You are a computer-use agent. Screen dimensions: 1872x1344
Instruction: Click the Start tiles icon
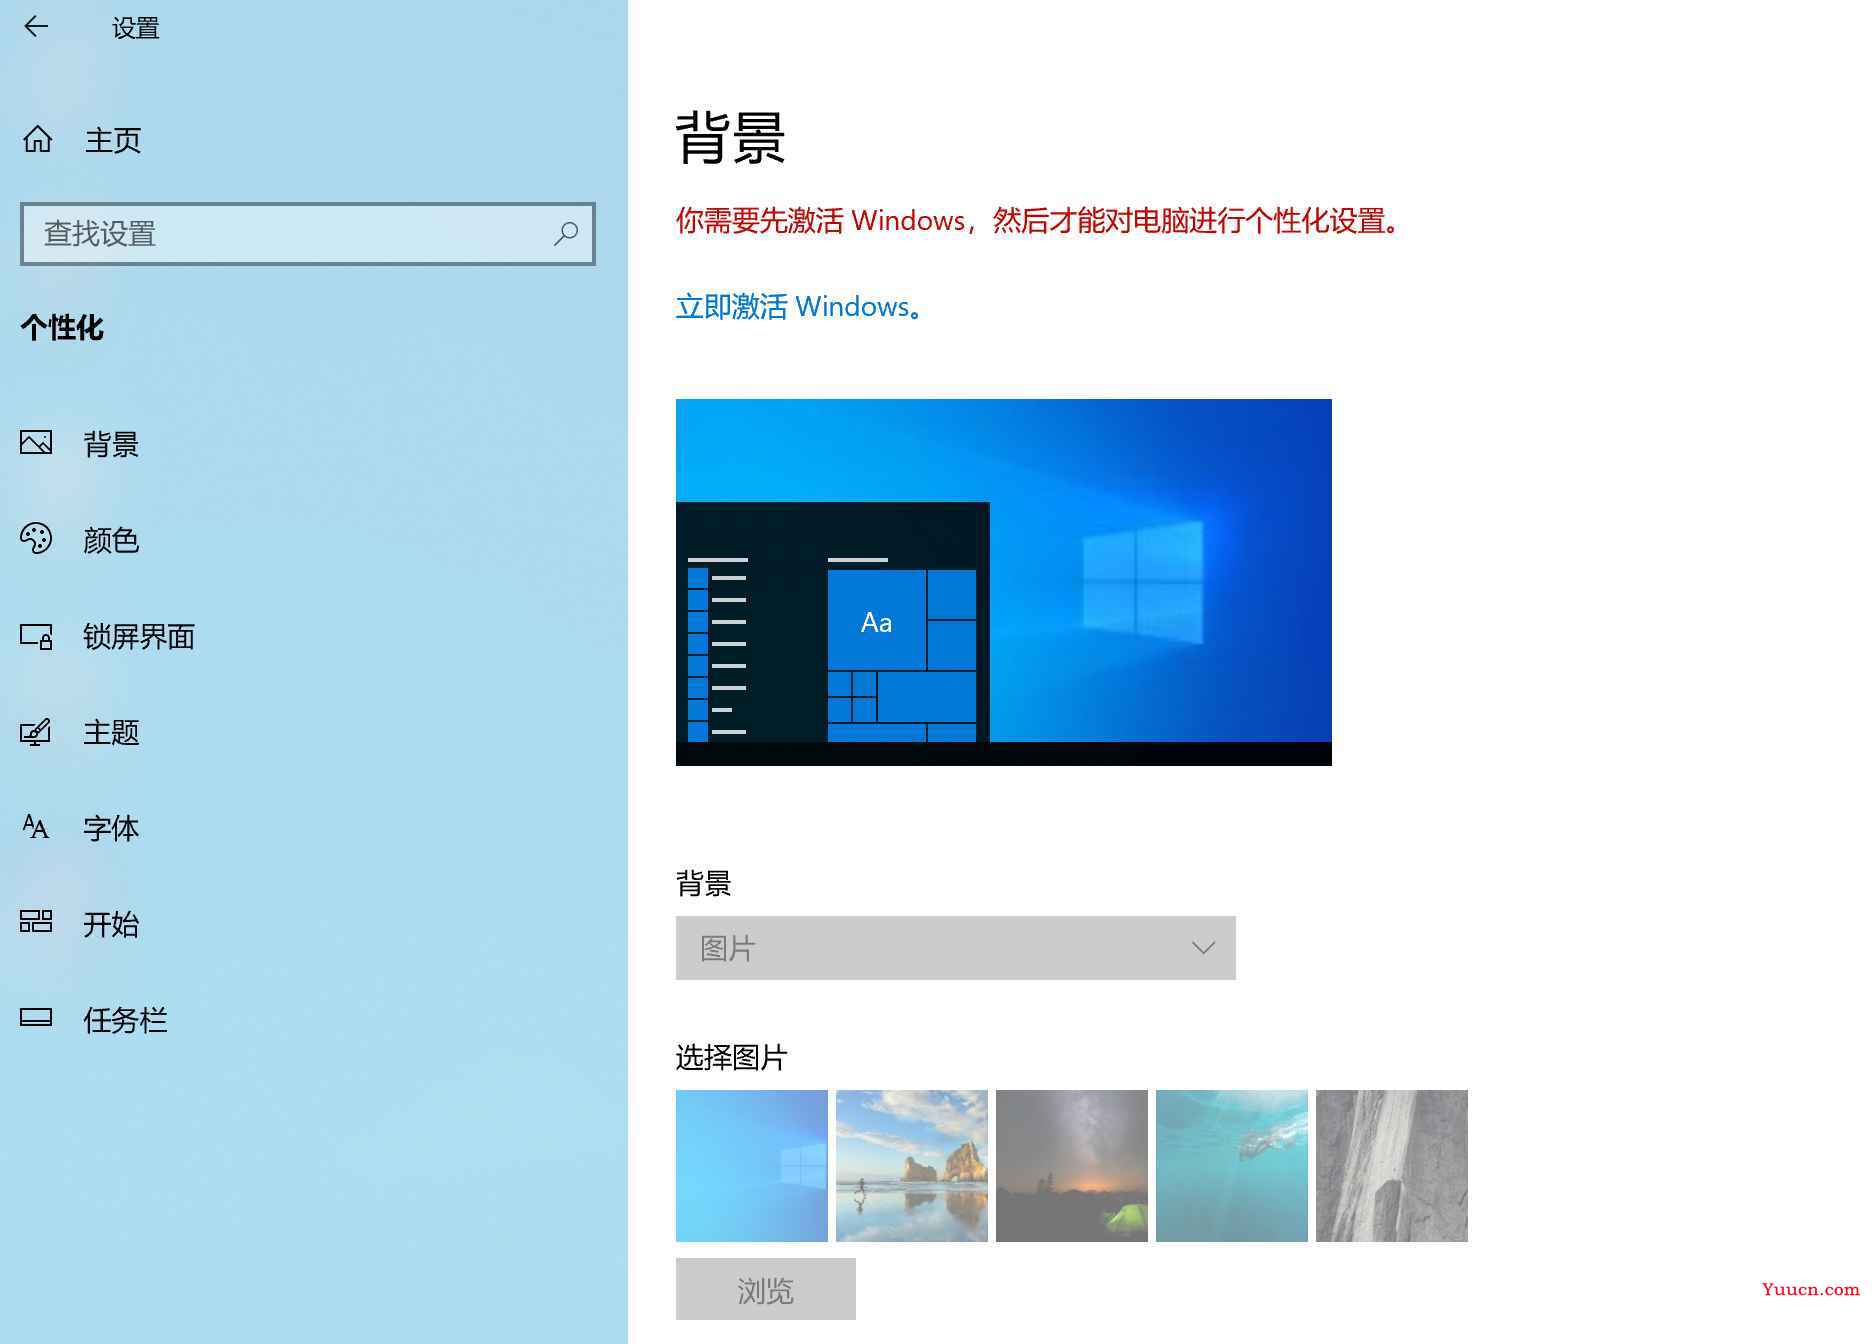[36, 922]
